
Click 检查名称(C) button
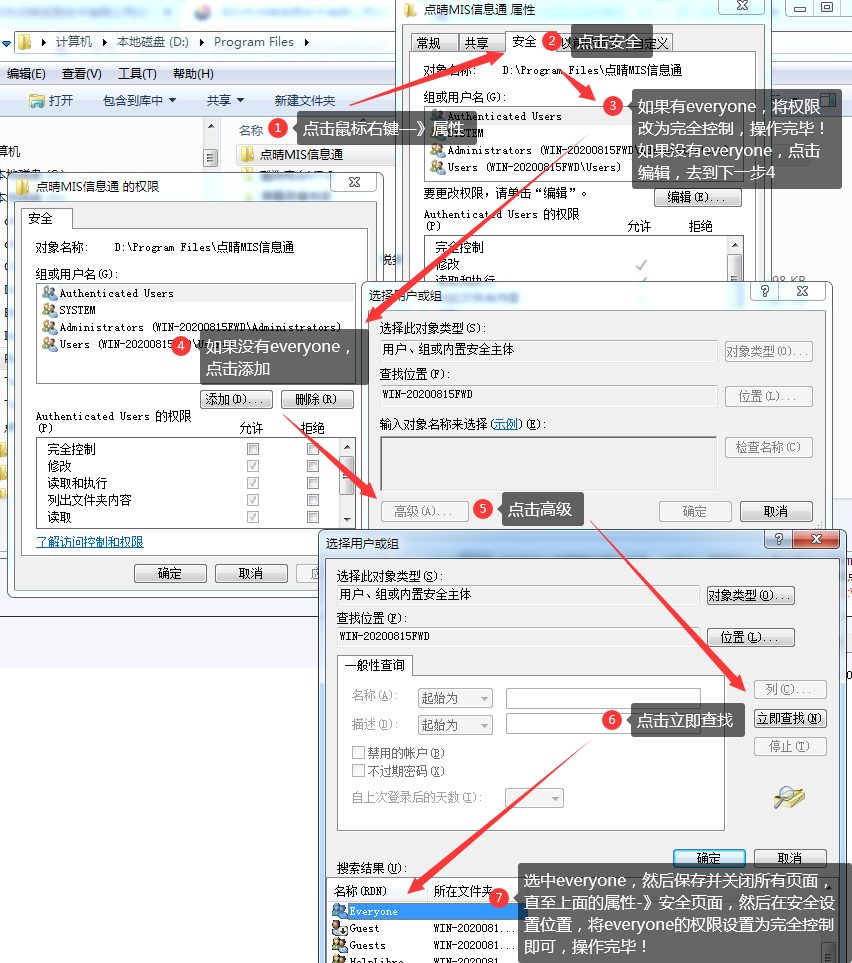click(x=768, y=447)
